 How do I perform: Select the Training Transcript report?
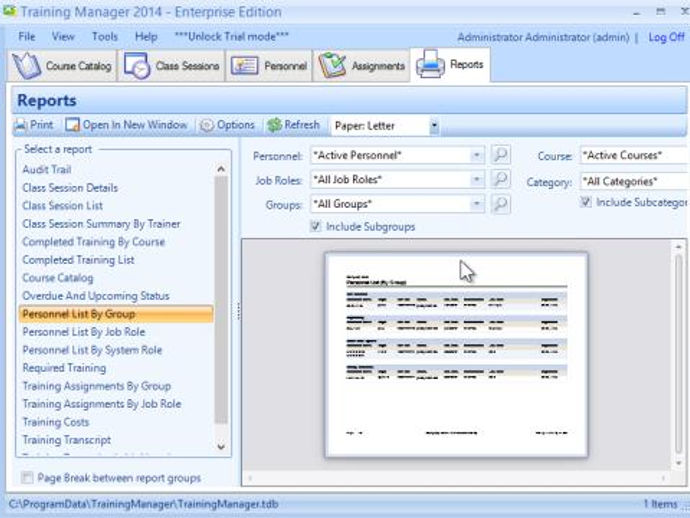(66, 440)
